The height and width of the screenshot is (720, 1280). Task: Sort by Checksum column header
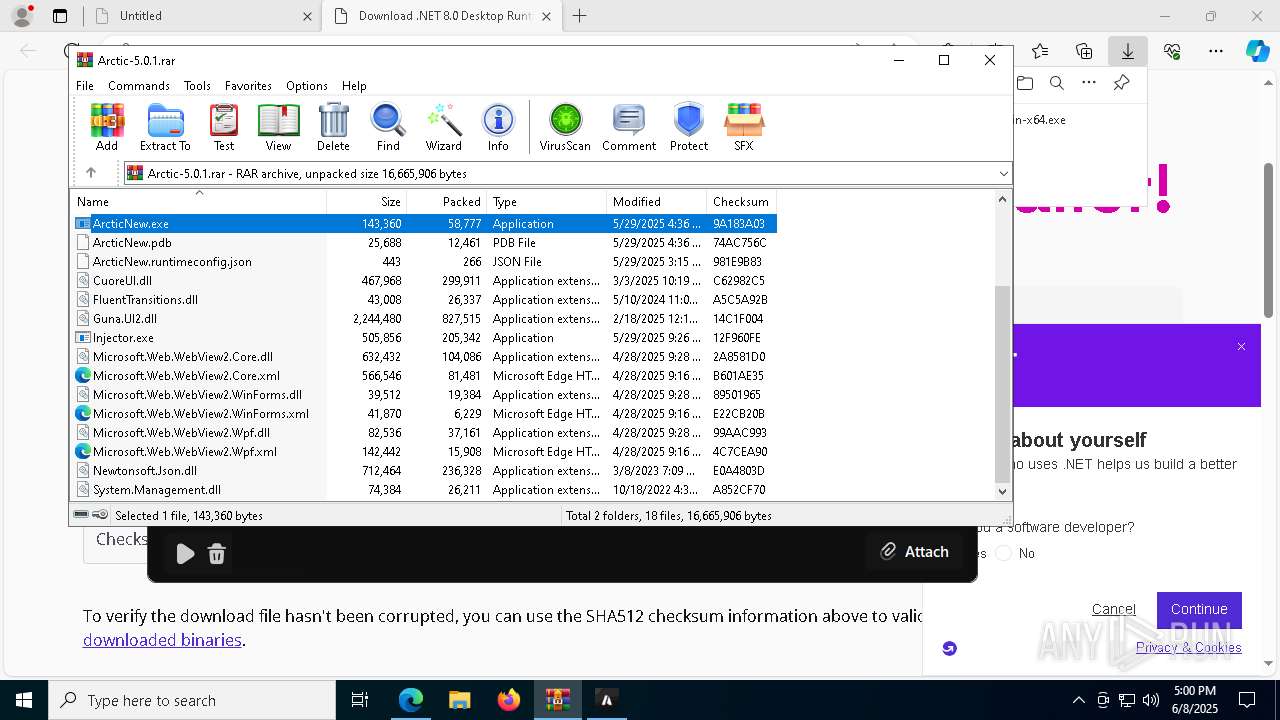click(741, 201)
